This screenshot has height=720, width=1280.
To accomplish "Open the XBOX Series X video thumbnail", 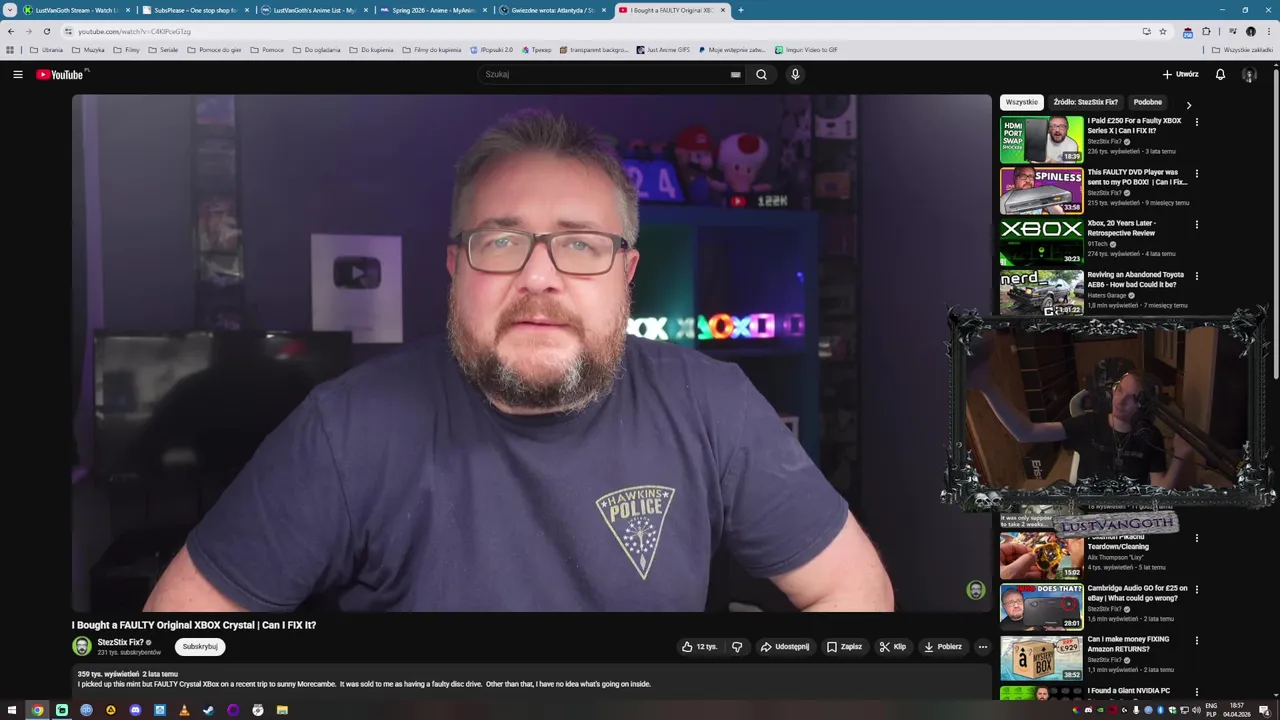I will tap(1041, 139).
